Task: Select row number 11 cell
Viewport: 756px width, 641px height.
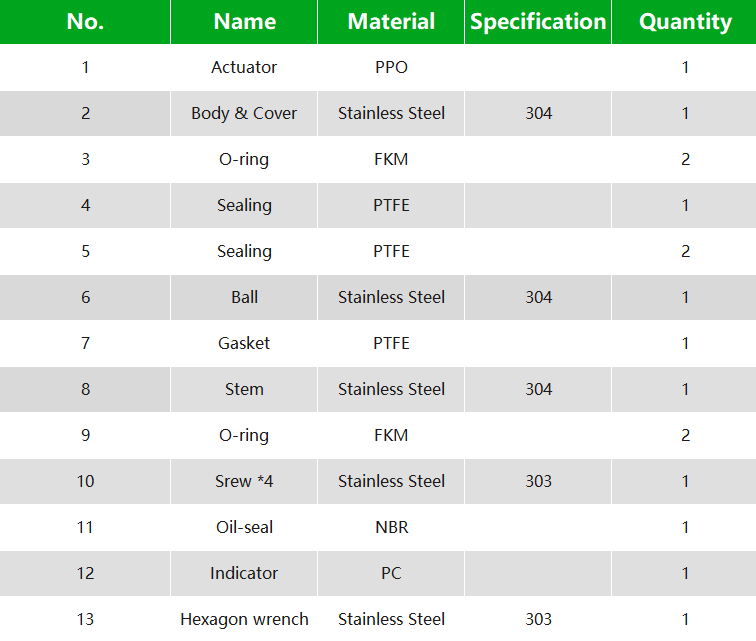Action: [85, 528]
